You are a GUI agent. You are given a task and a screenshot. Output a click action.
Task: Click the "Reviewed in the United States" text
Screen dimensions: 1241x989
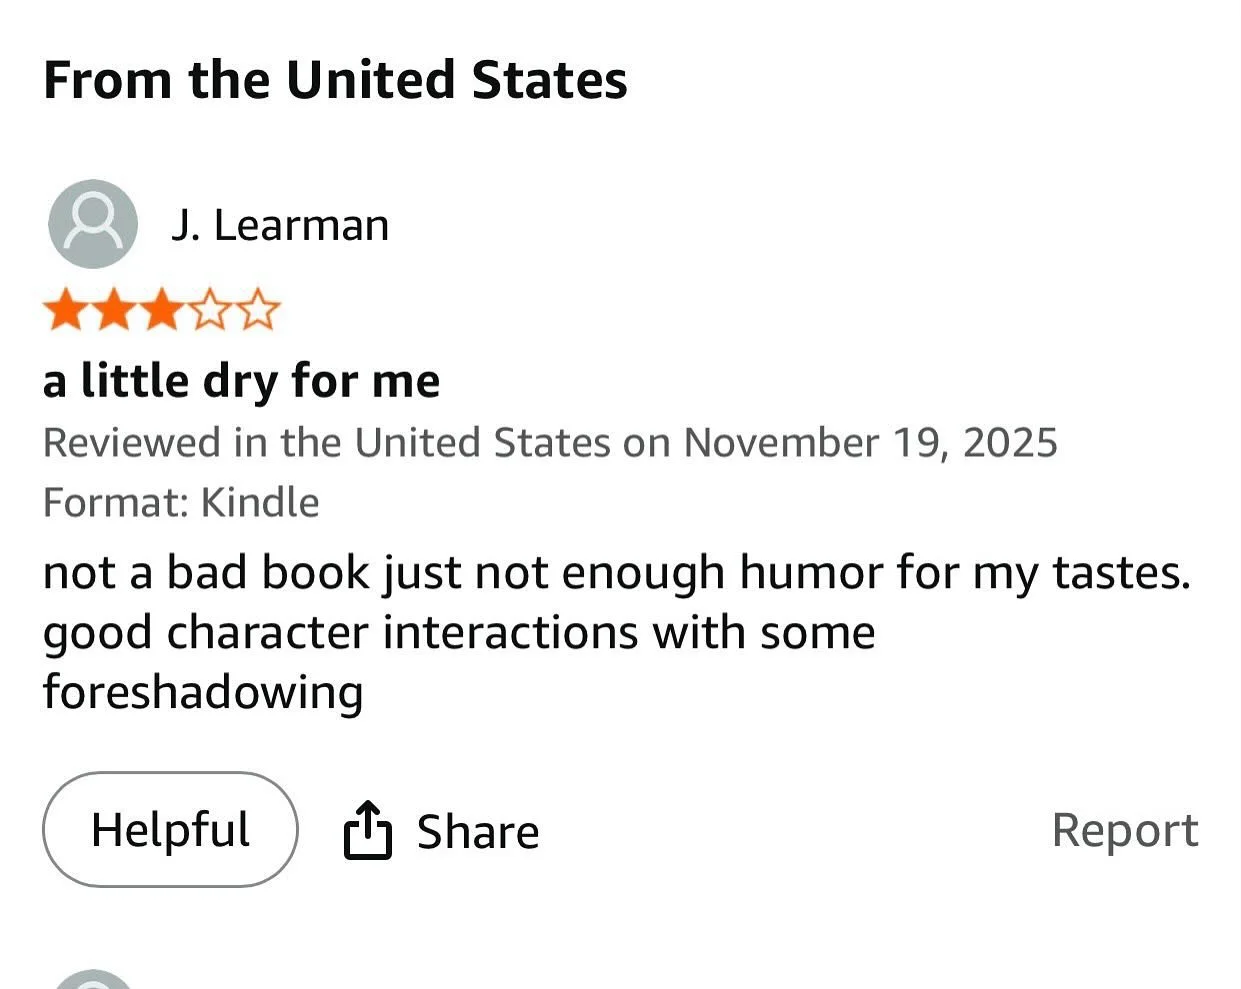coord(326,442)
